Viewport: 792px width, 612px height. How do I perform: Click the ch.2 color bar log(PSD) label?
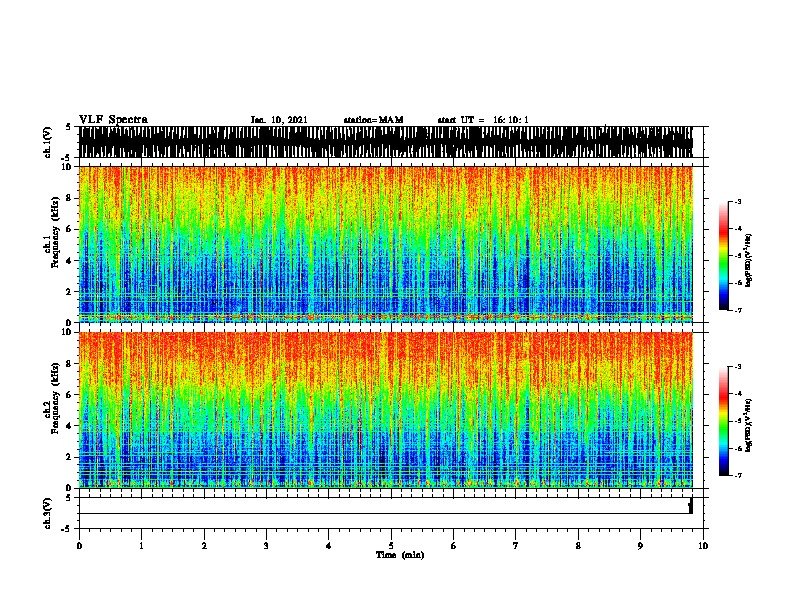point(748,426)
